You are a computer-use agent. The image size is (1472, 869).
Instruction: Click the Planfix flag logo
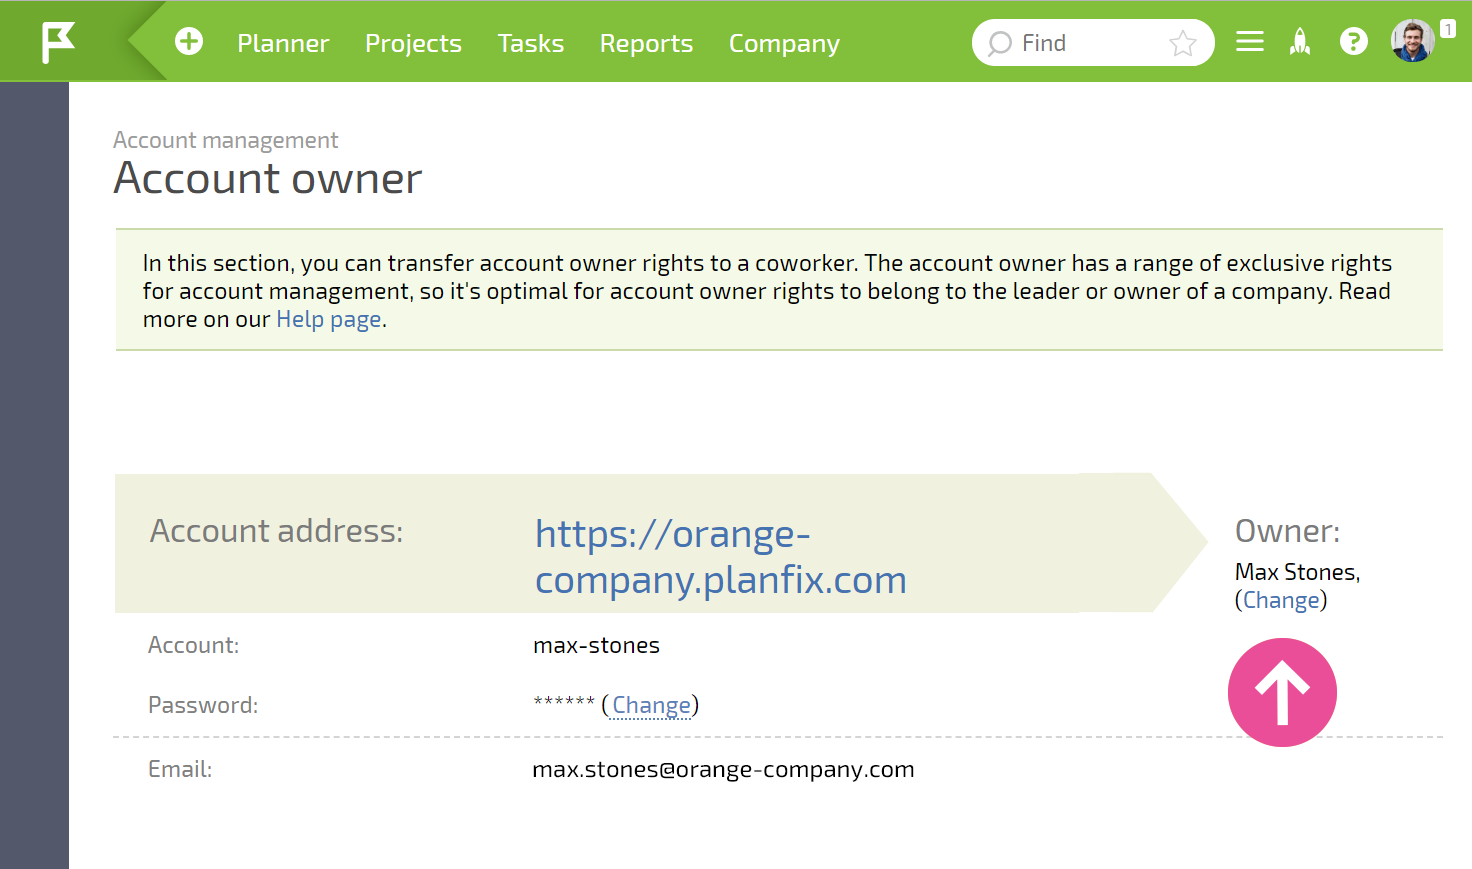click(x=58, y=43)
